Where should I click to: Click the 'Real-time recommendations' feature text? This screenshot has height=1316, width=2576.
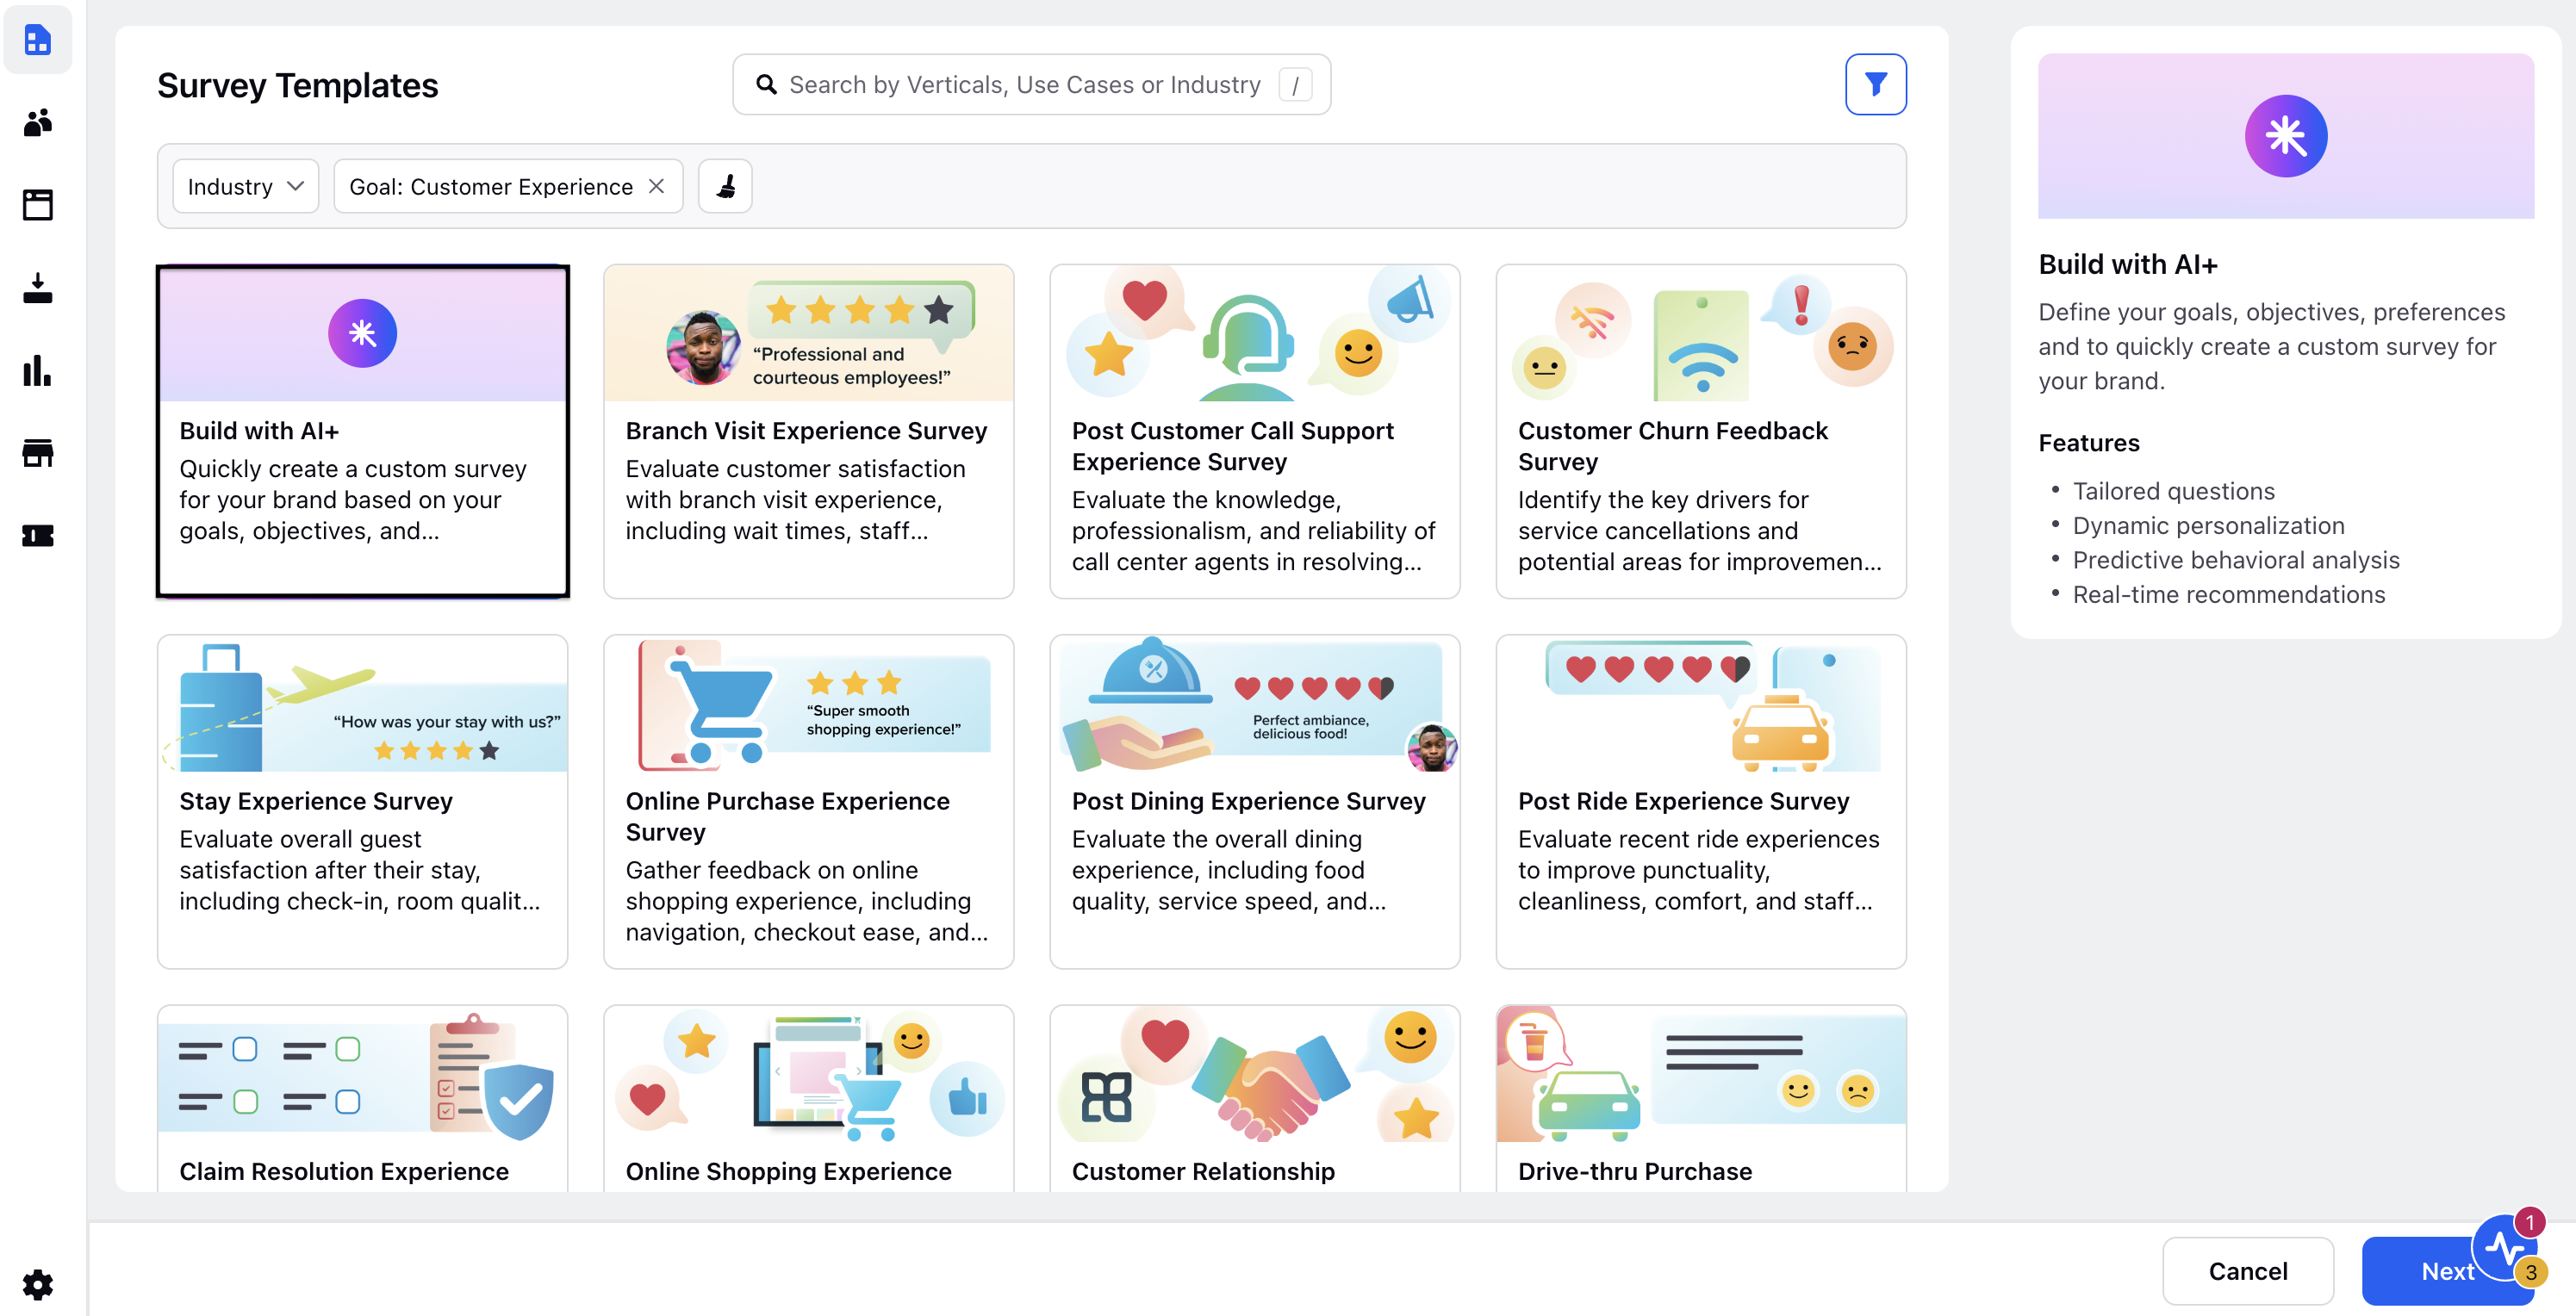pyautogui.click(x=2228, y=595)
